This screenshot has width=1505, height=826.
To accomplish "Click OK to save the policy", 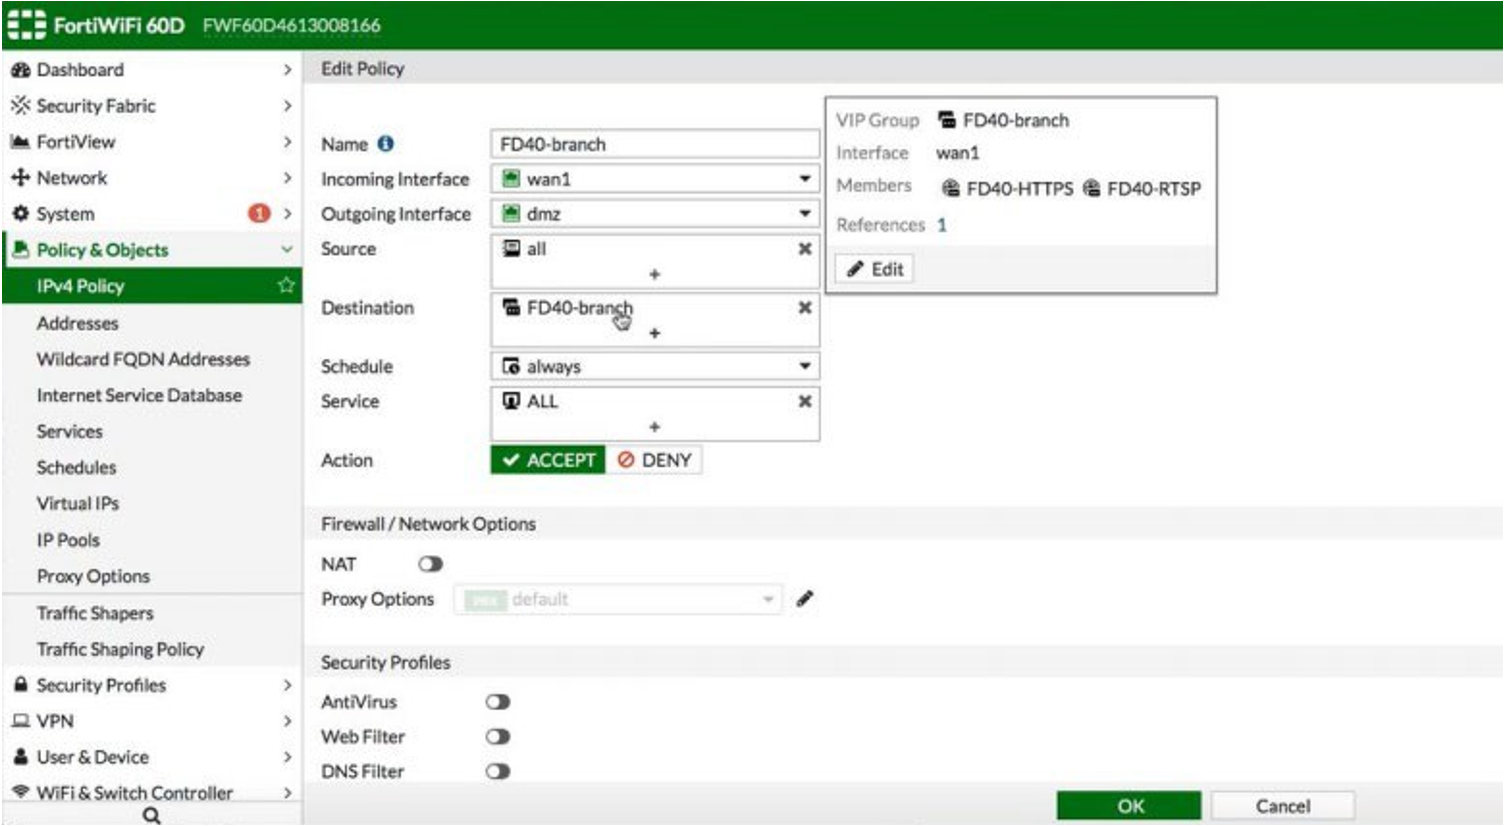I will click(1132, 805).
